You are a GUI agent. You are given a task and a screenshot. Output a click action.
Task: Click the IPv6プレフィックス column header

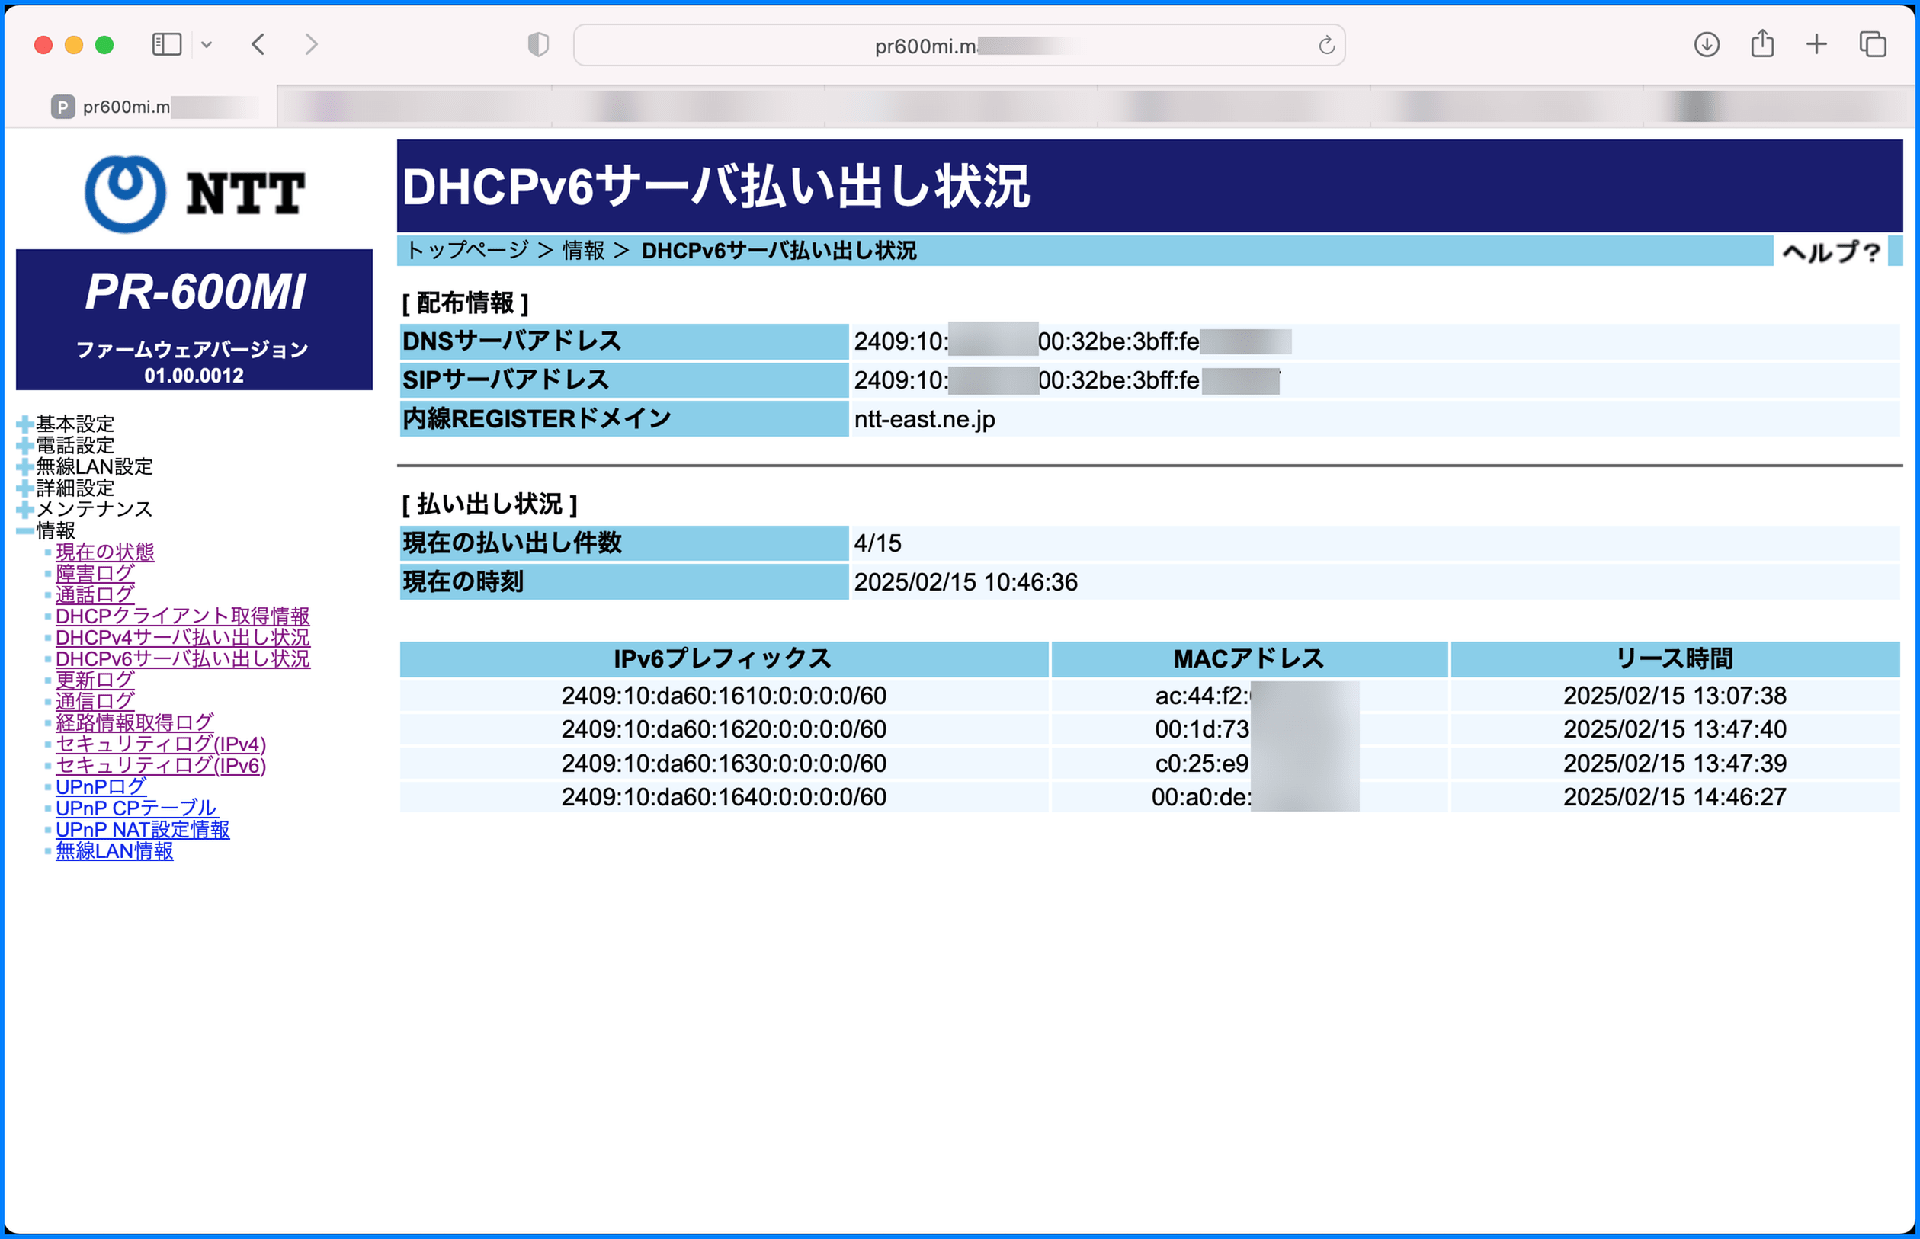723,658
